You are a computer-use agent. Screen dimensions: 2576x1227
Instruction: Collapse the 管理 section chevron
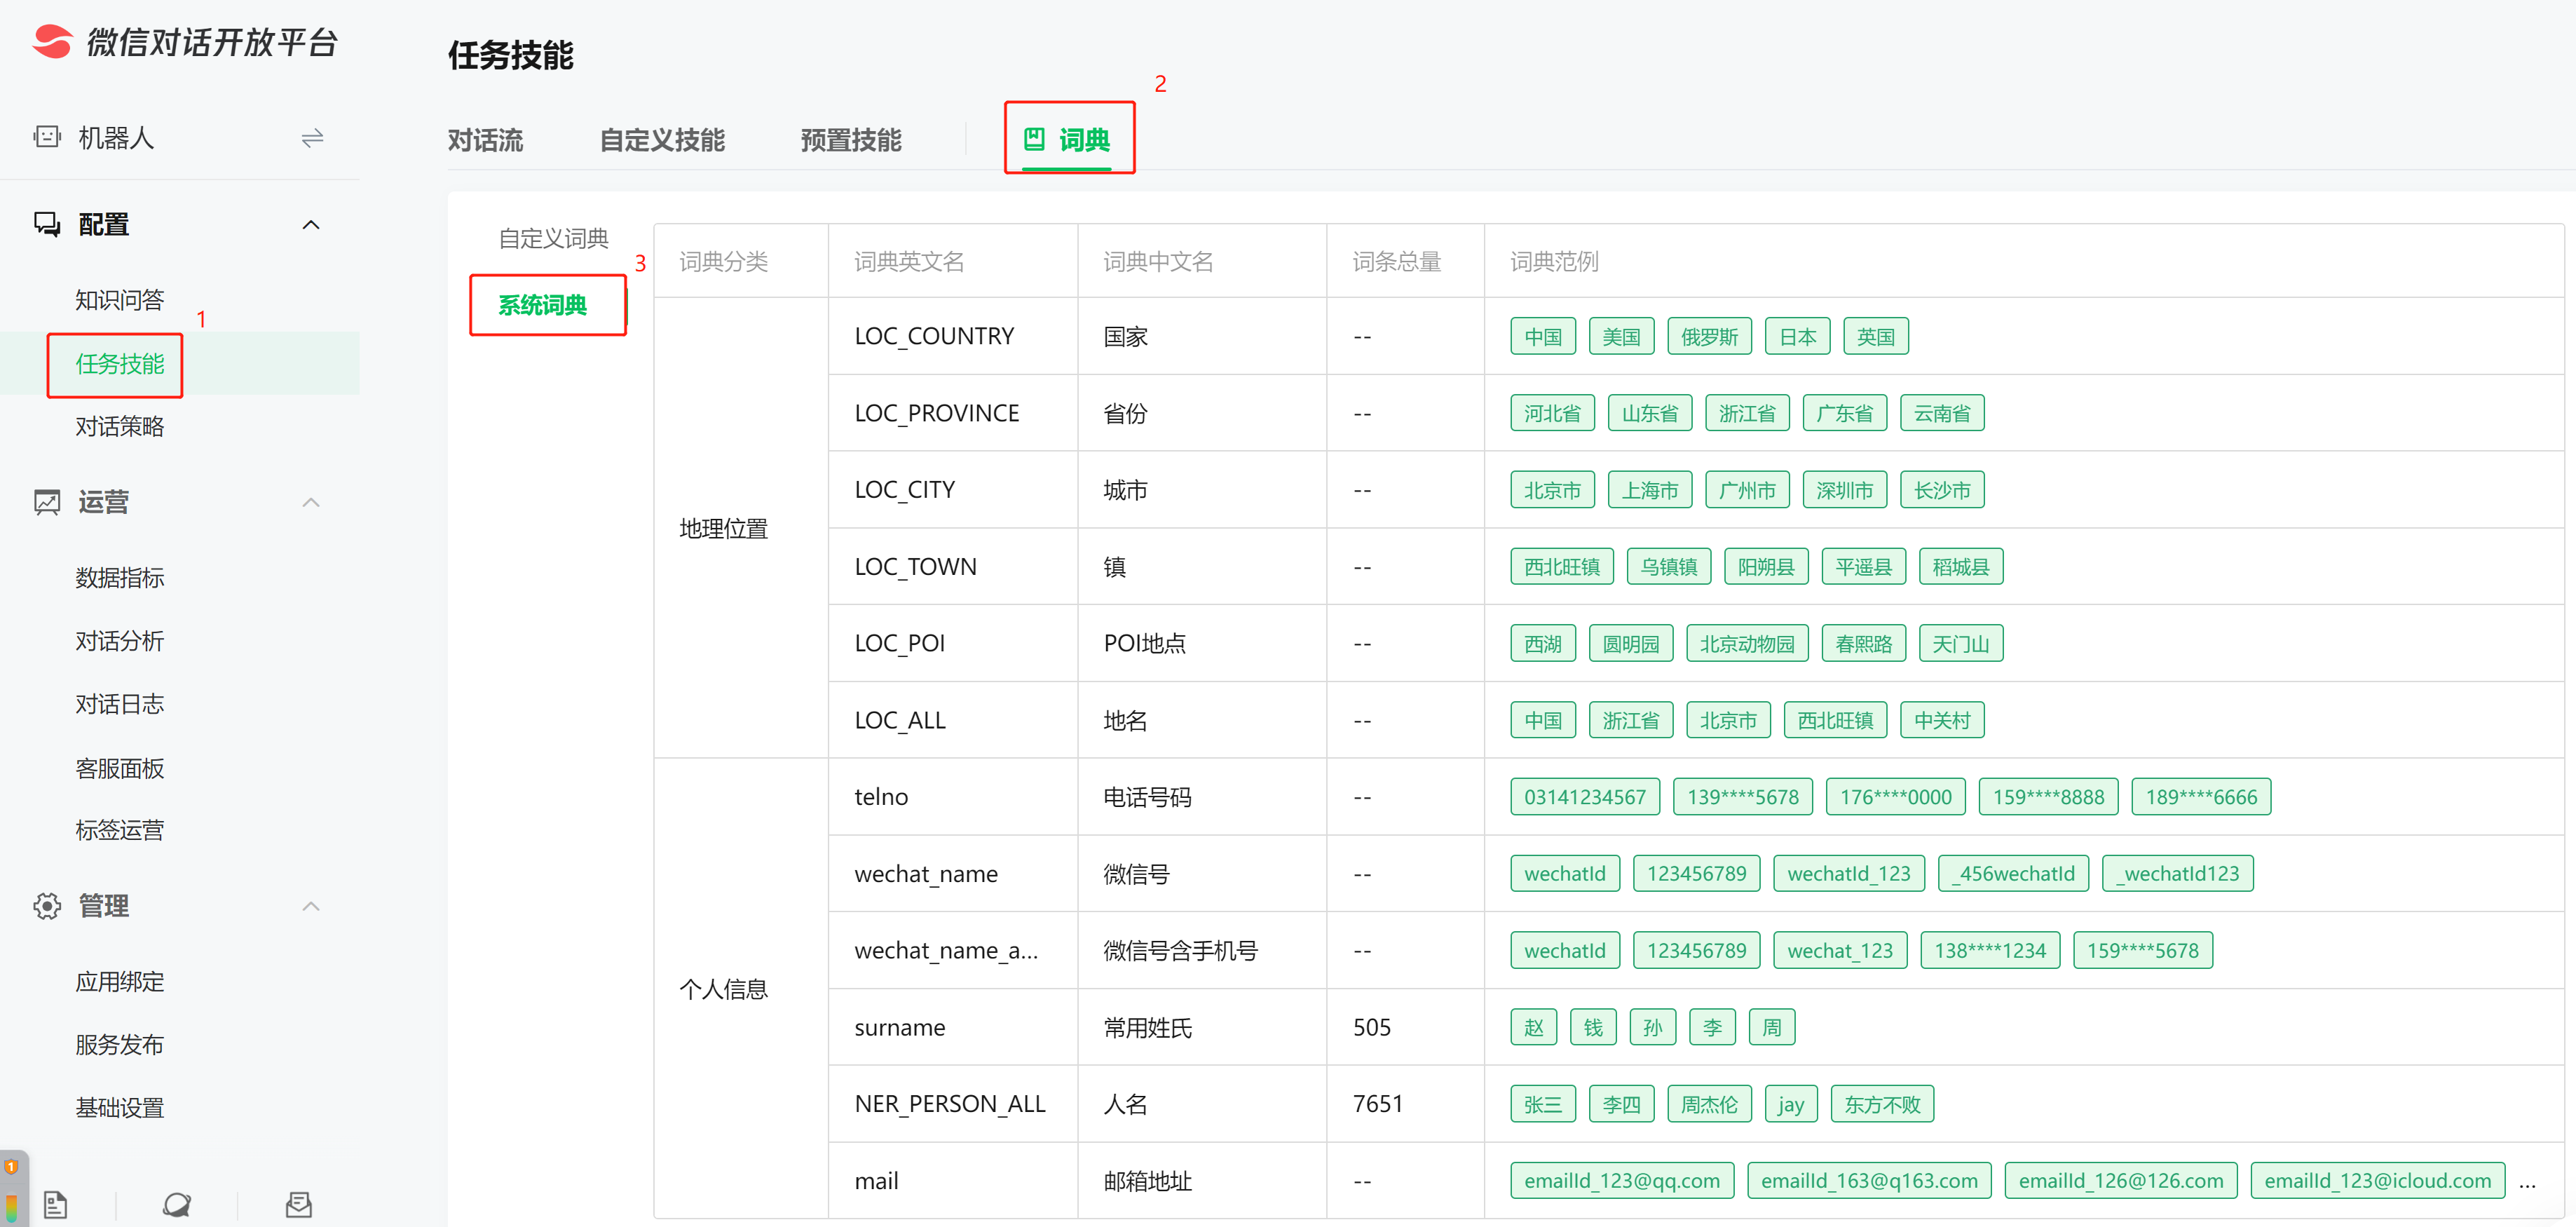click(311, 906)
